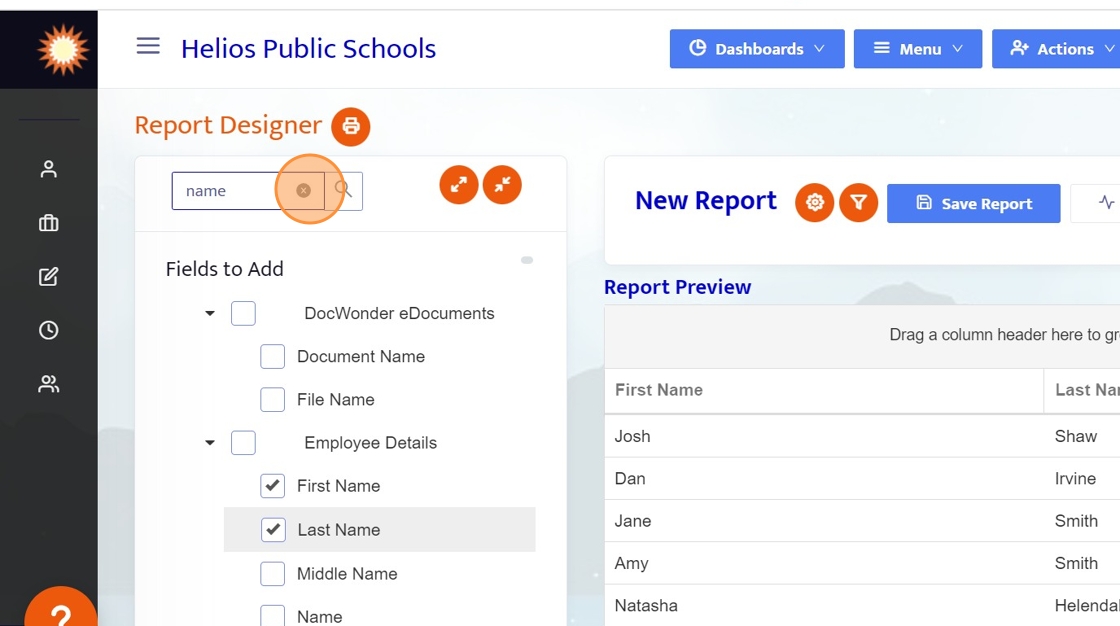Open the Menu dropdown
The height and width of the screenshot is (626, 1120).
tap(918, 49)
